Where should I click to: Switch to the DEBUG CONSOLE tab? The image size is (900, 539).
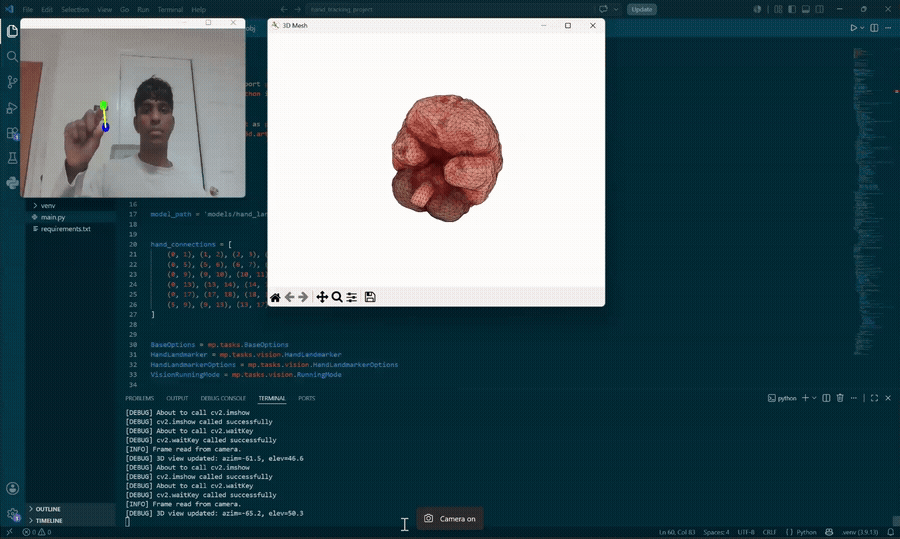(x=223, y=398)
